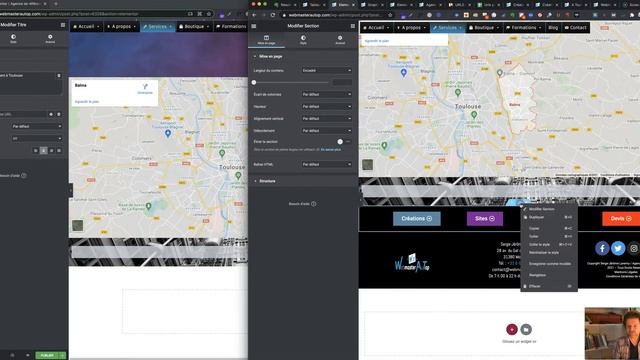Click orange Devis button
640x360 pixels.
621,219
